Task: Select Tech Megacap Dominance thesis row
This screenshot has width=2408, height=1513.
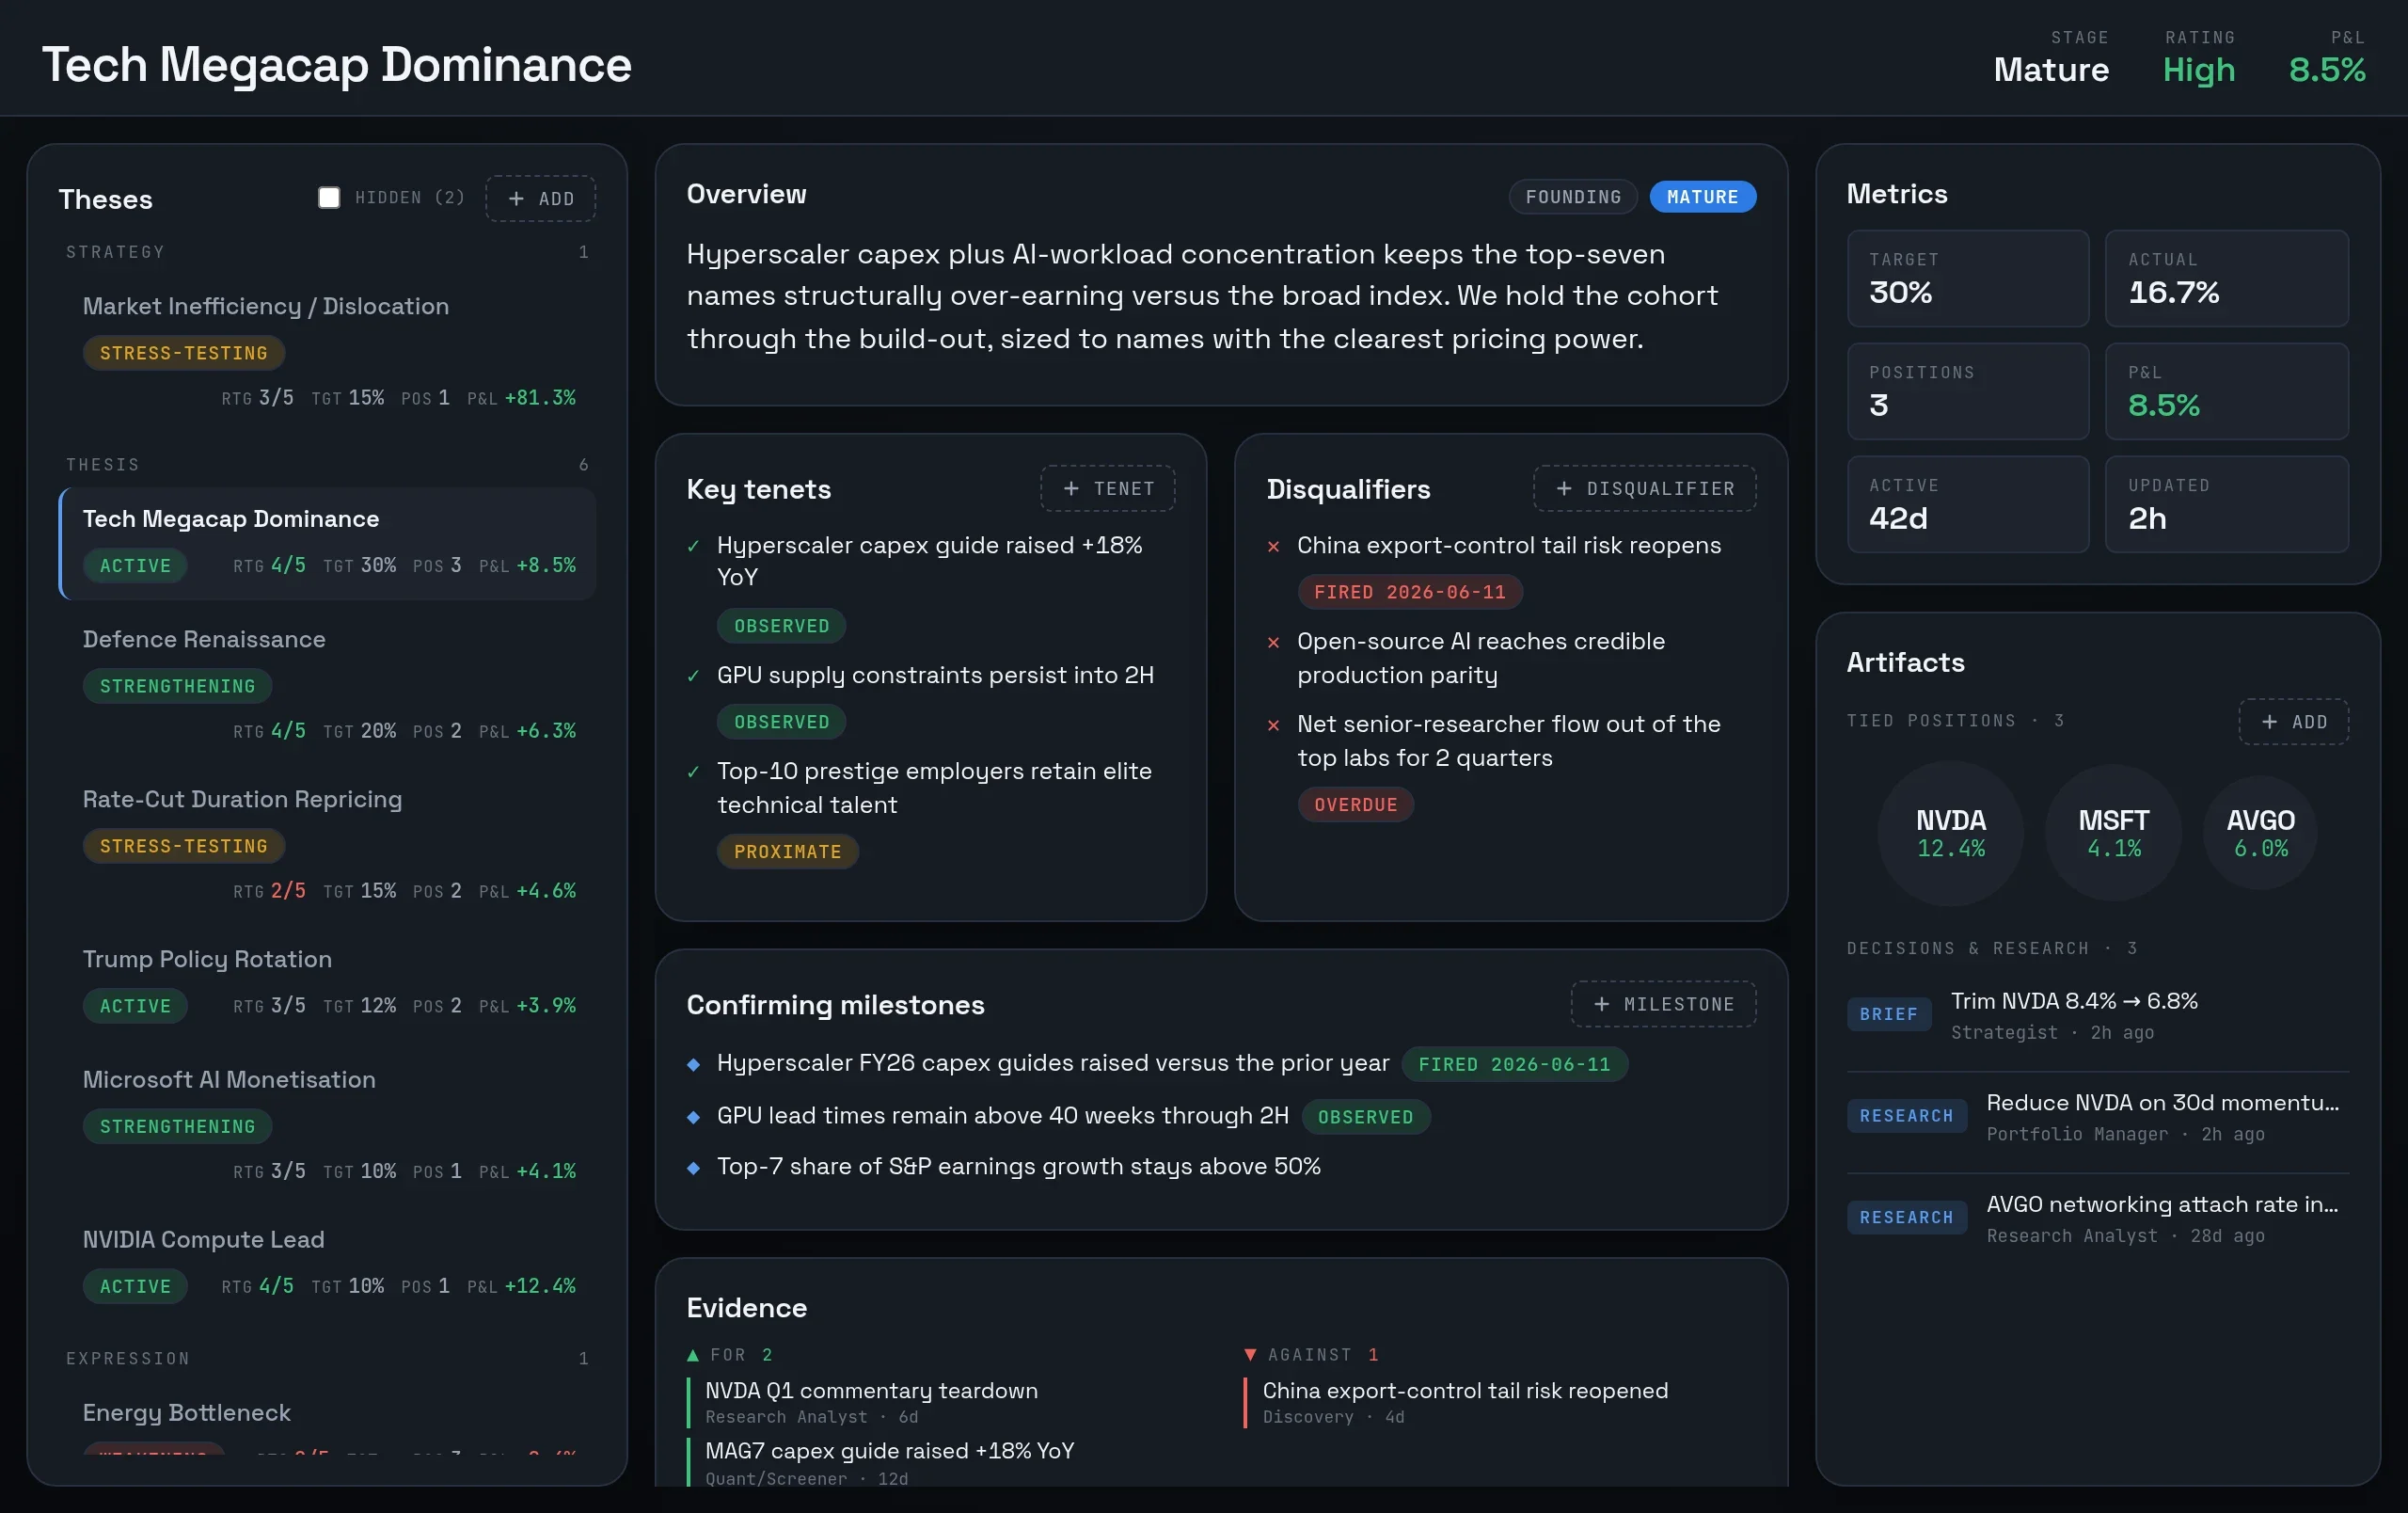Action: point(328,543)
